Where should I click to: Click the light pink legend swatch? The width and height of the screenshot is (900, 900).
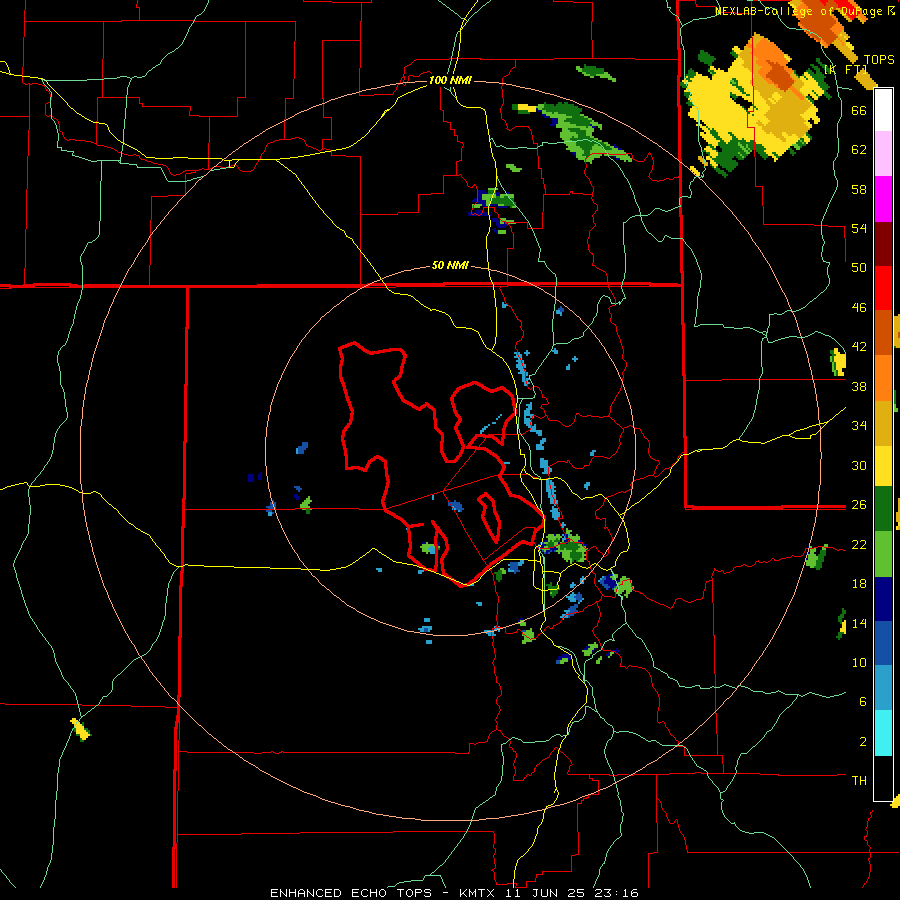tap(883, 154)
